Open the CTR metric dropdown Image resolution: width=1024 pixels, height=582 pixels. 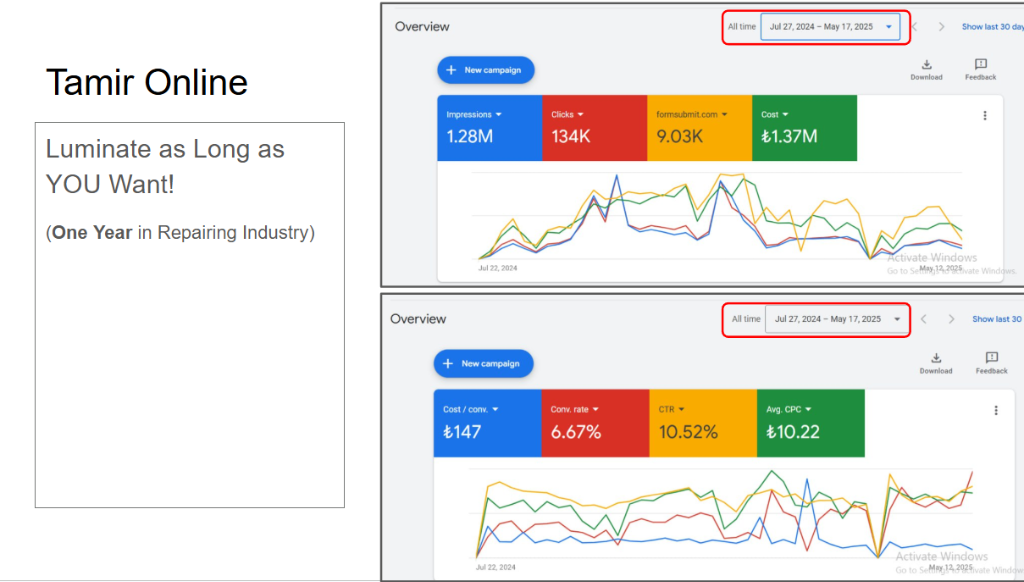(x=671, y=410)
